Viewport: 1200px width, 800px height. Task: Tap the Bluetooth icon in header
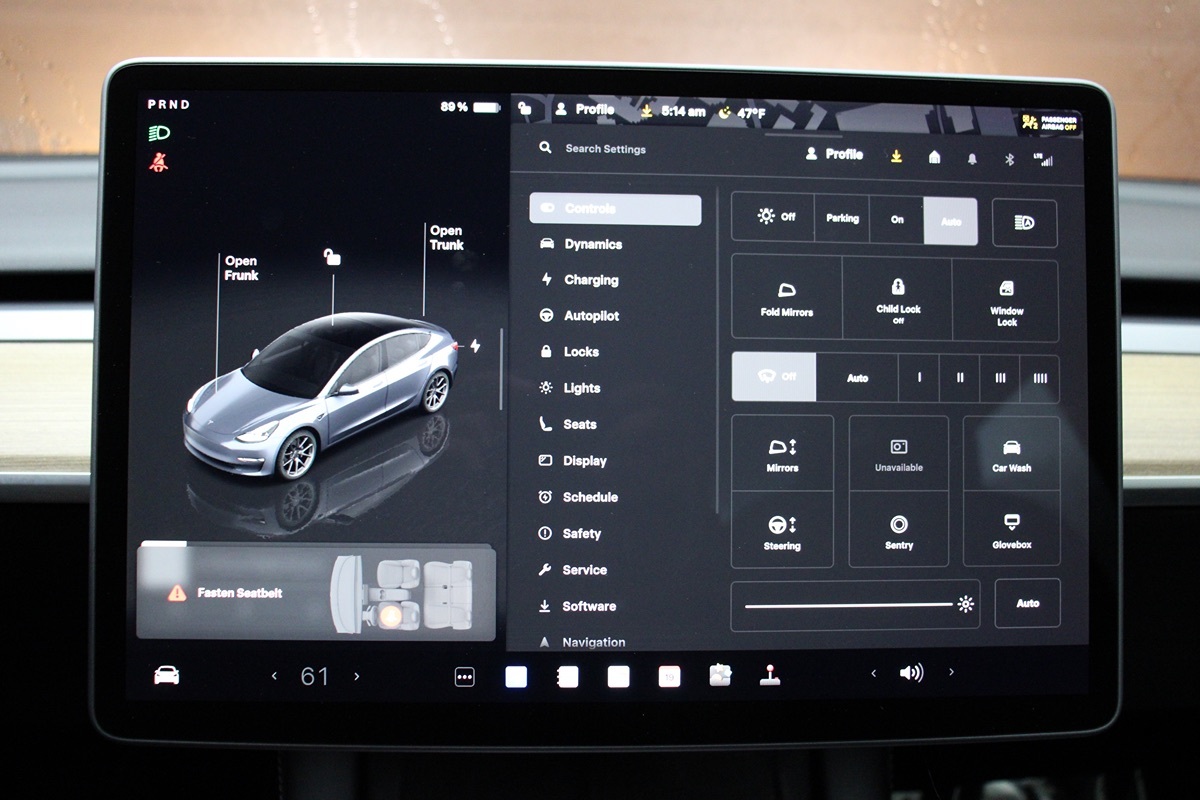(x=1009, y=158)
